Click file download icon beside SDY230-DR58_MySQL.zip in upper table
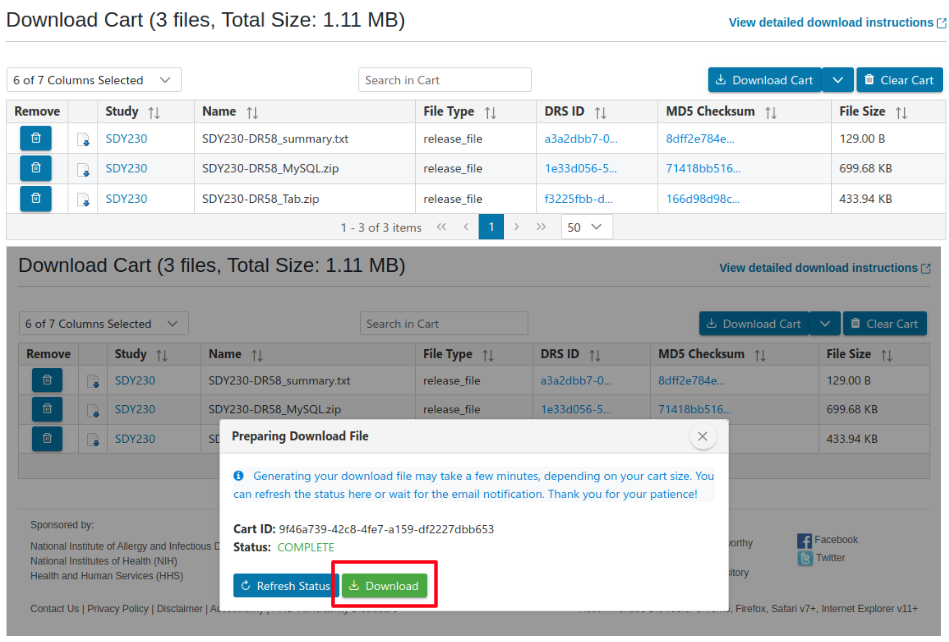This screenshot has width=949, height=642. (x=83, y=170)
